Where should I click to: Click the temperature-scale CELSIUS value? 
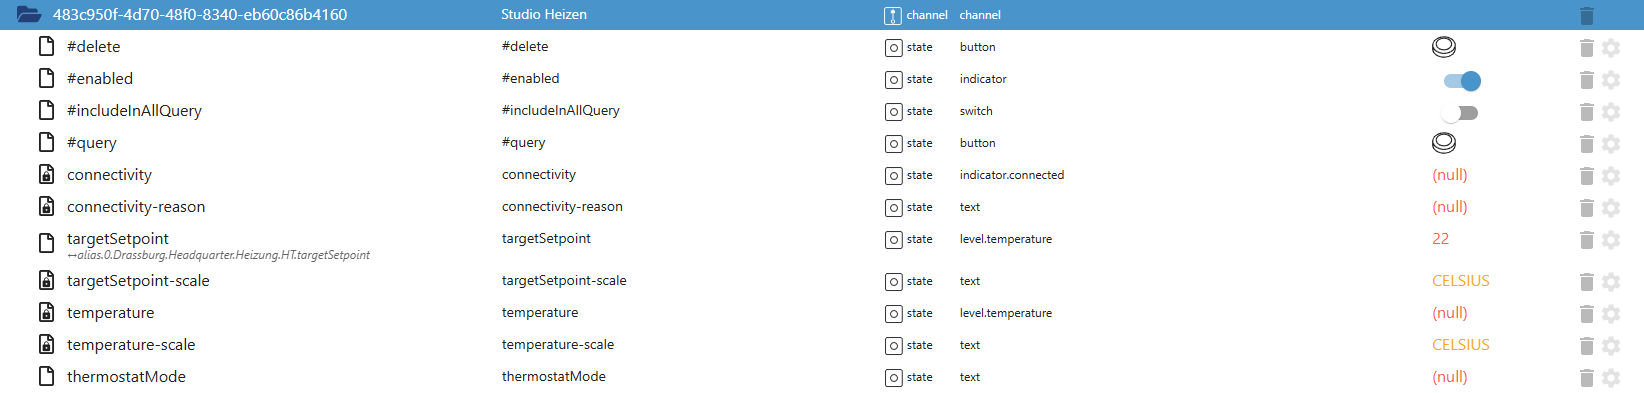click(1461, 345)
